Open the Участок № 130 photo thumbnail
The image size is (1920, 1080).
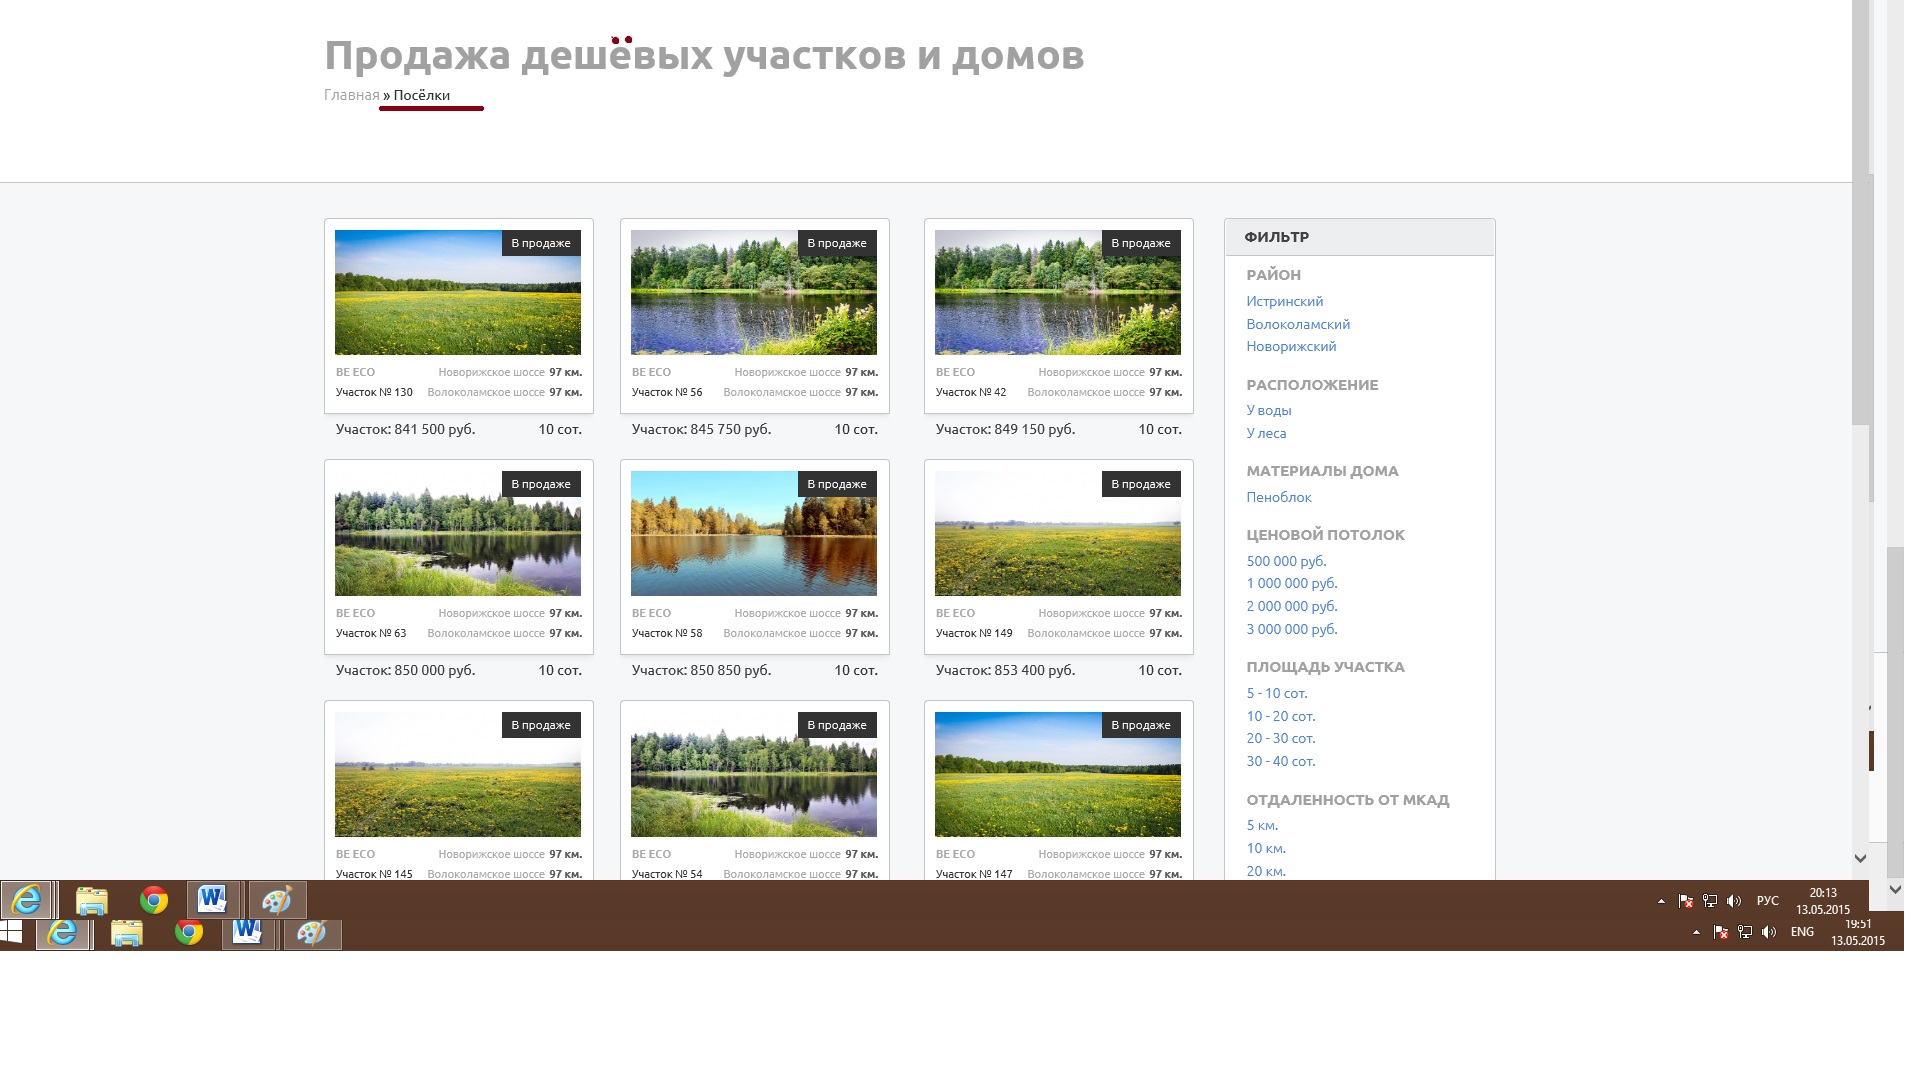(x=457, y=300)
